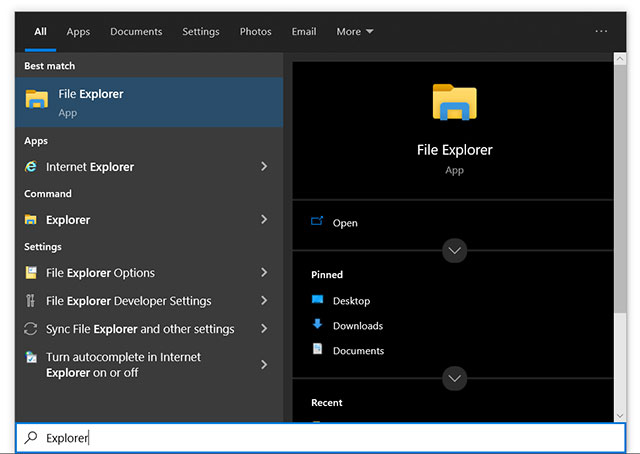Expand the Explorer command result arrow
This screenshot has width=640, height=454.
tap(264, 220)
